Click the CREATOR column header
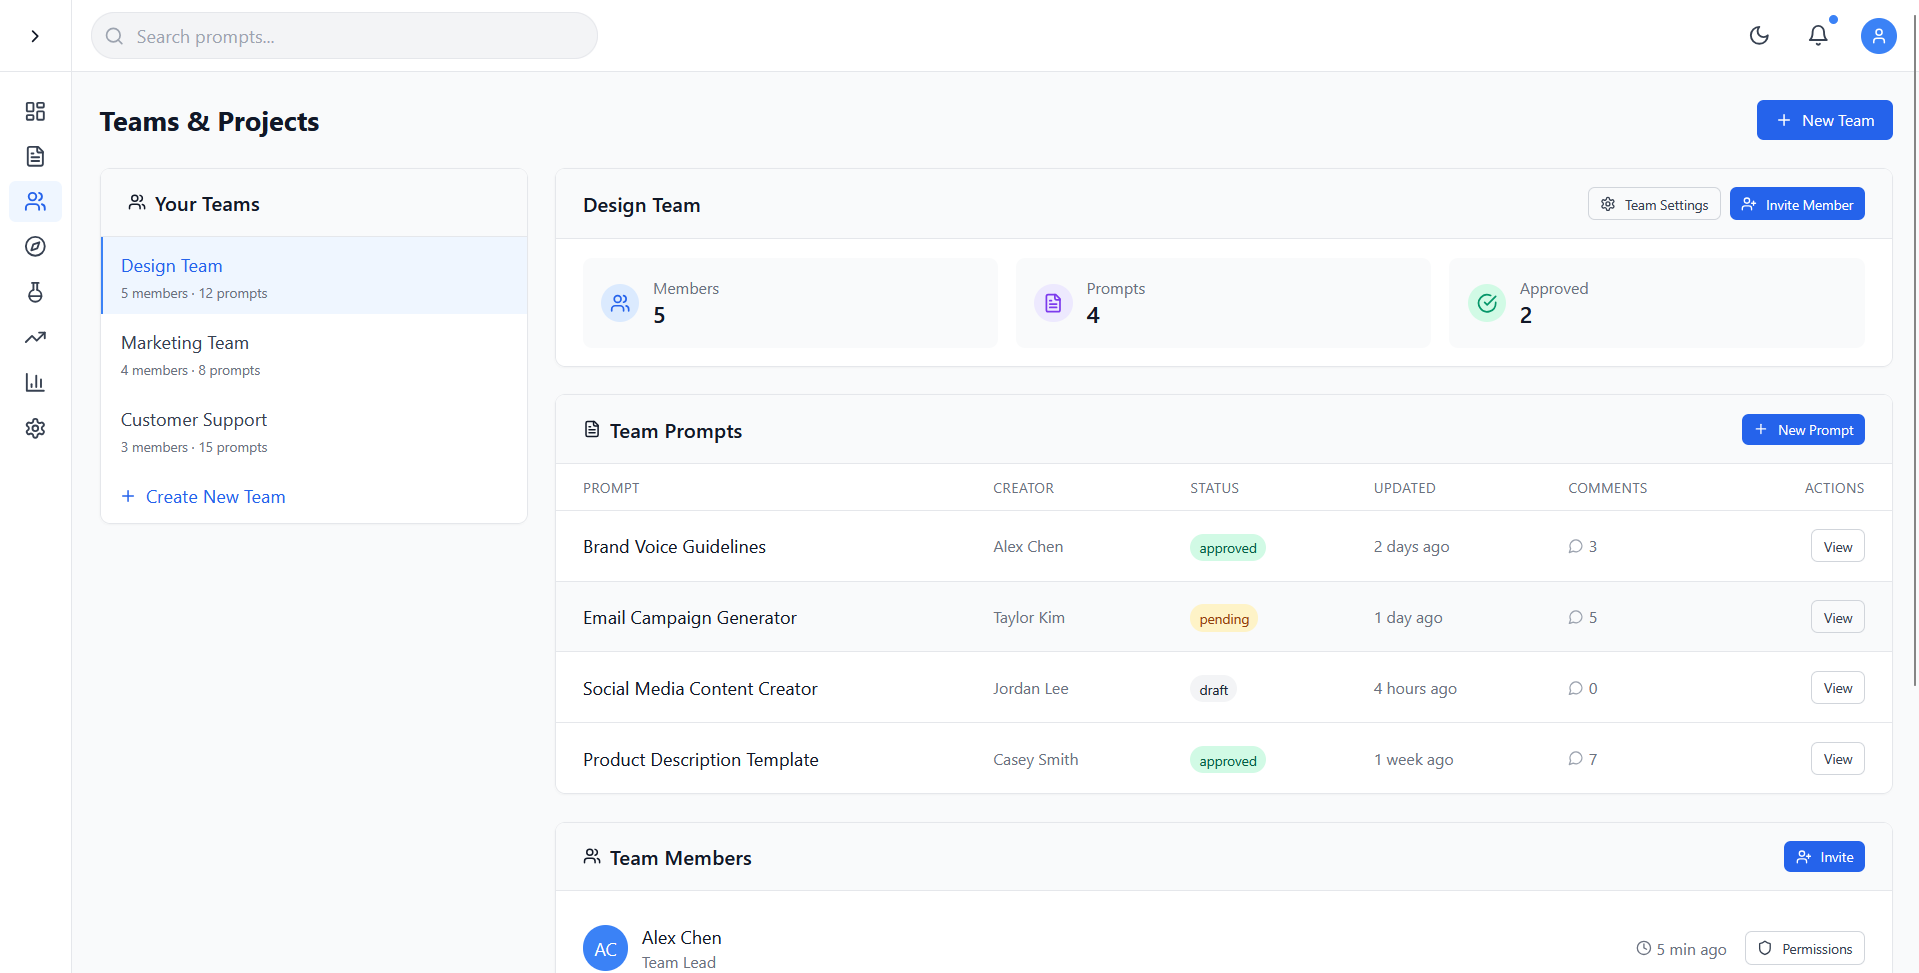This screenshot has width=1919, height=973. tap(1023, 488)
